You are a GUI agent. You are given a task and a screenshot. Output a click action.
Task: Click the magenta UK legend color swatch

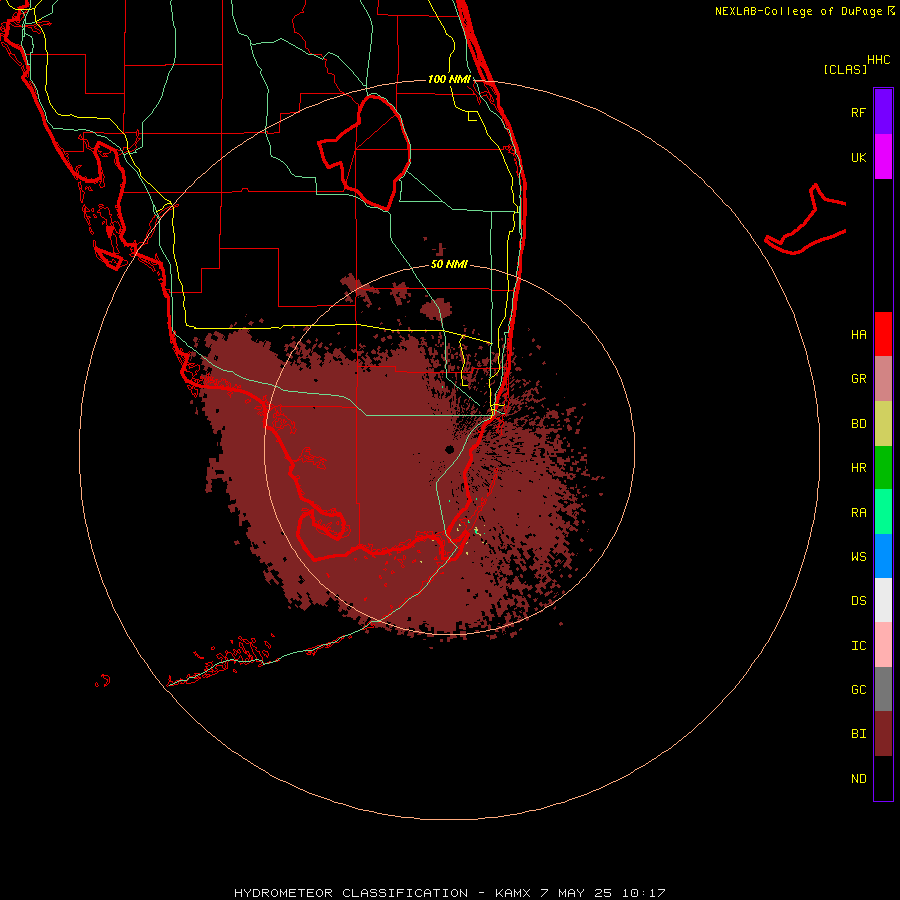tap(883, 157)
